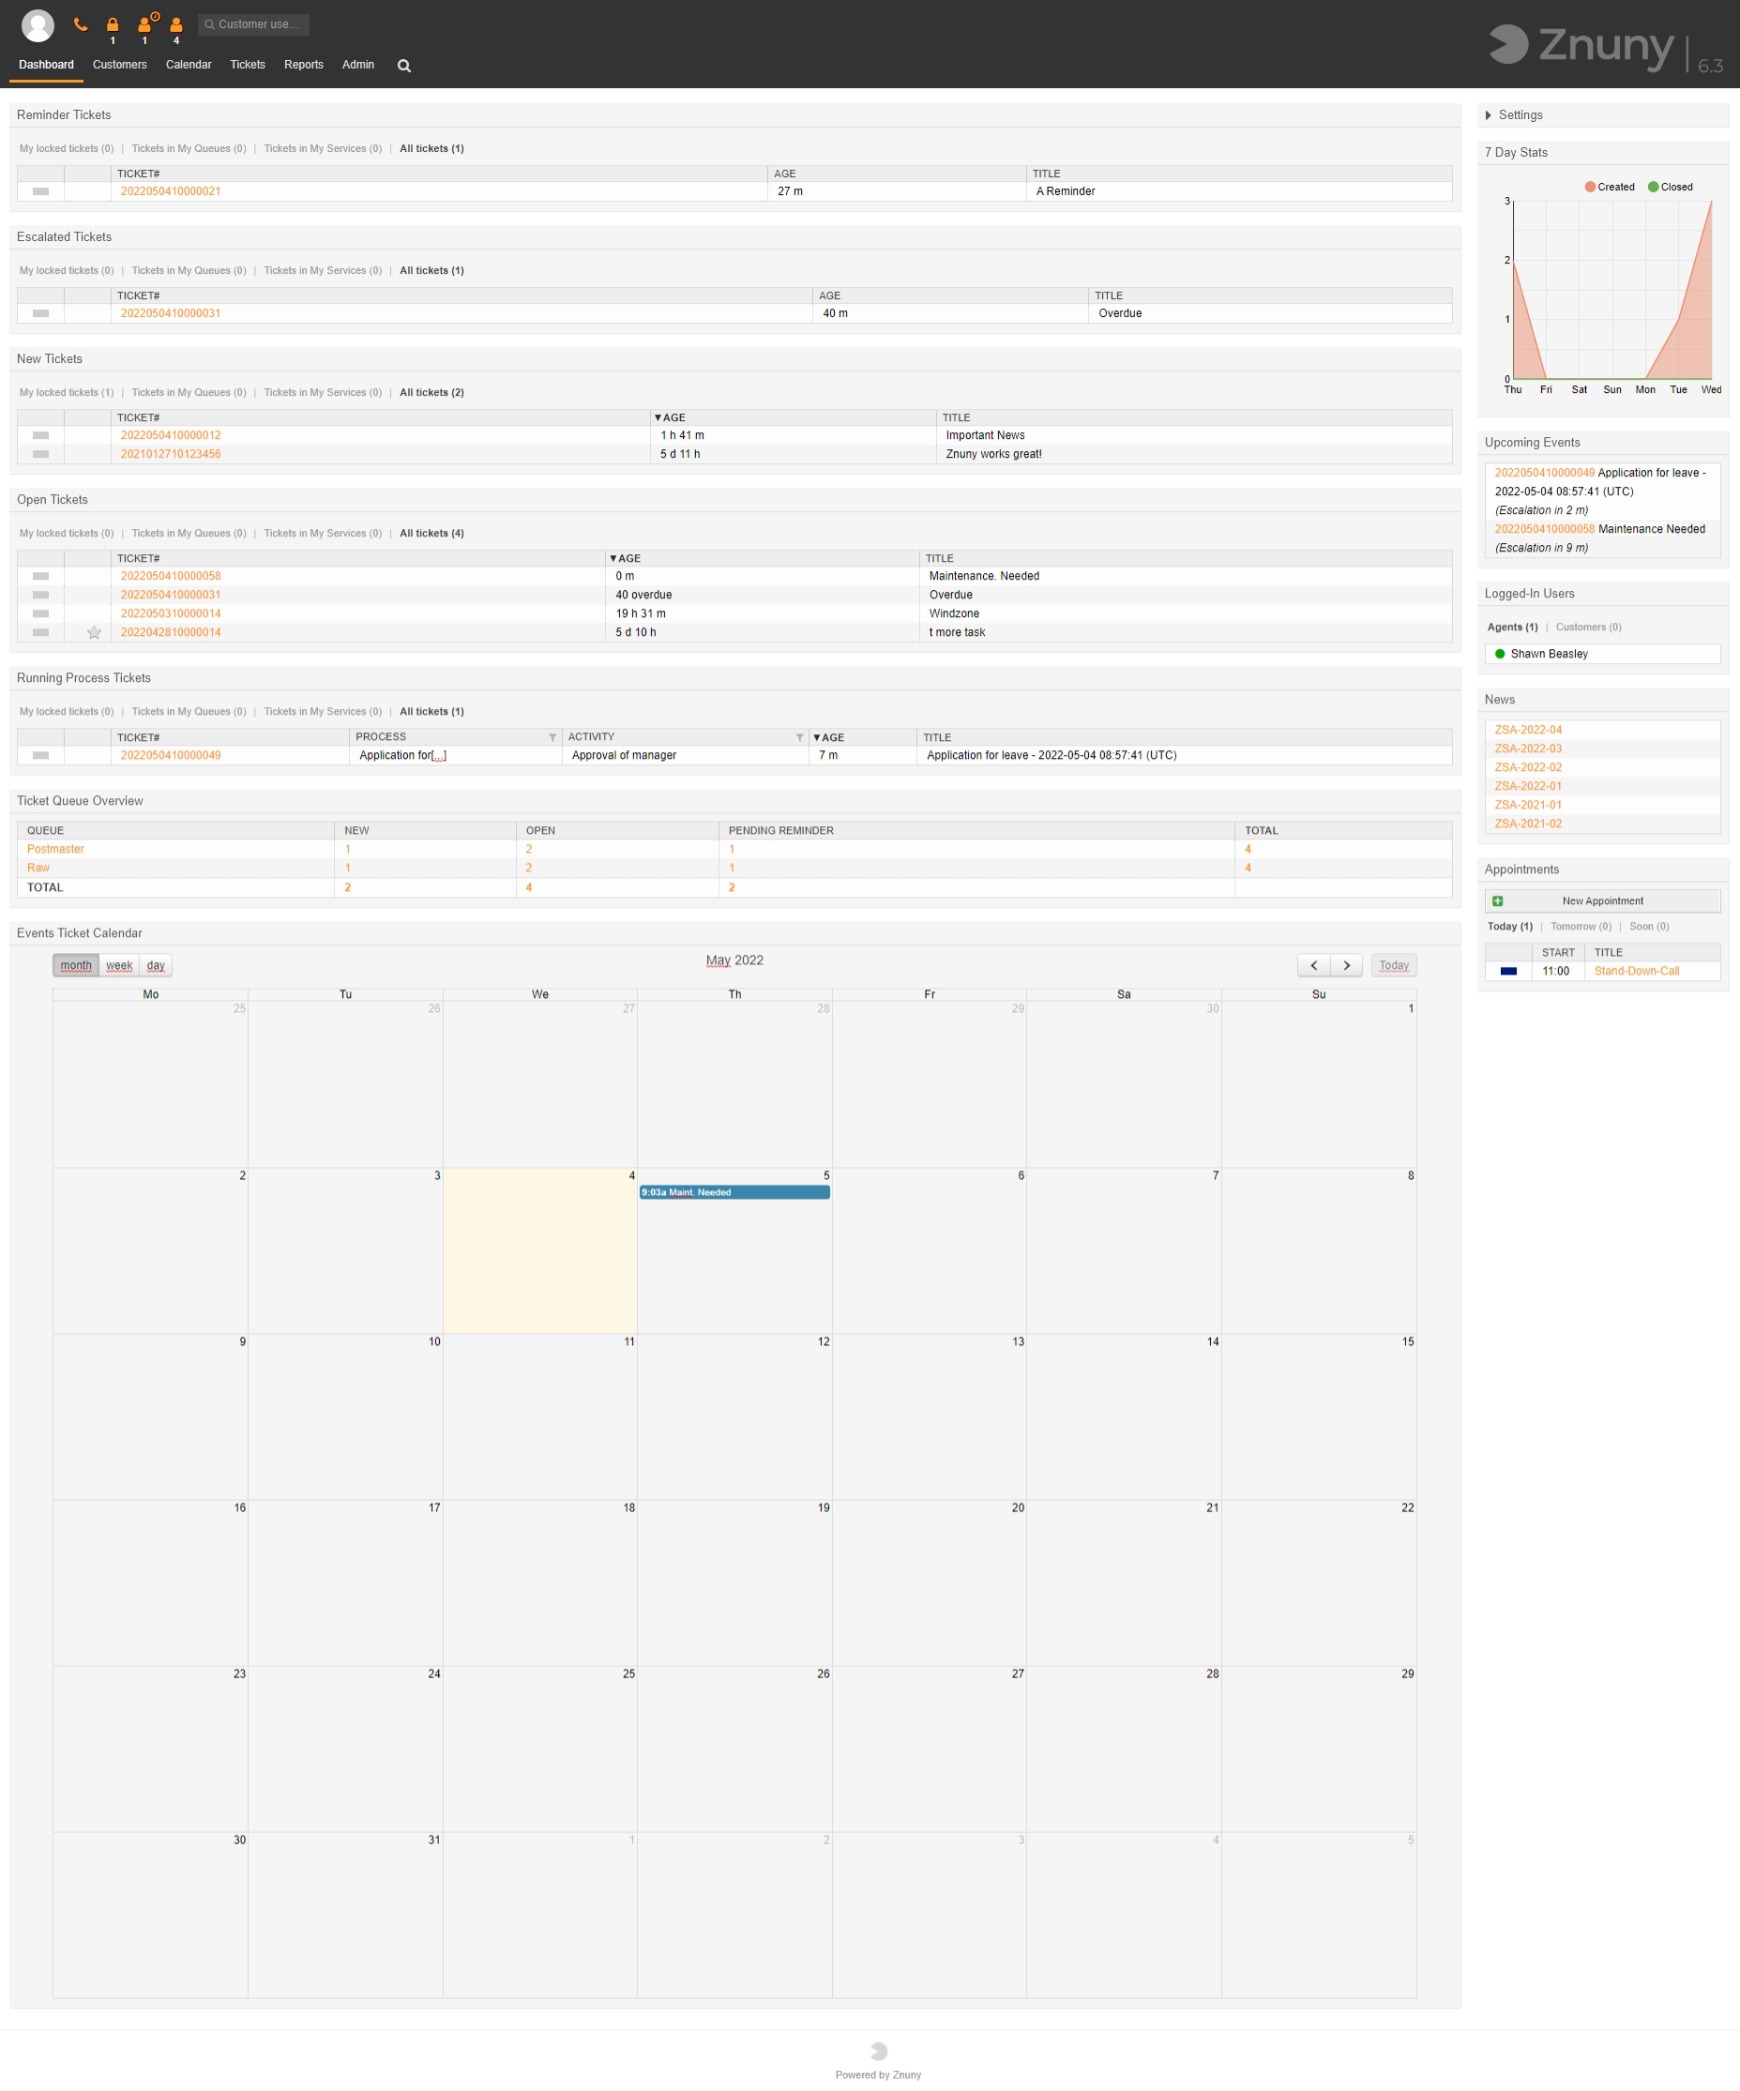
Task: Open the PROCESS column filter dropdown
Action: pos(553,737)
